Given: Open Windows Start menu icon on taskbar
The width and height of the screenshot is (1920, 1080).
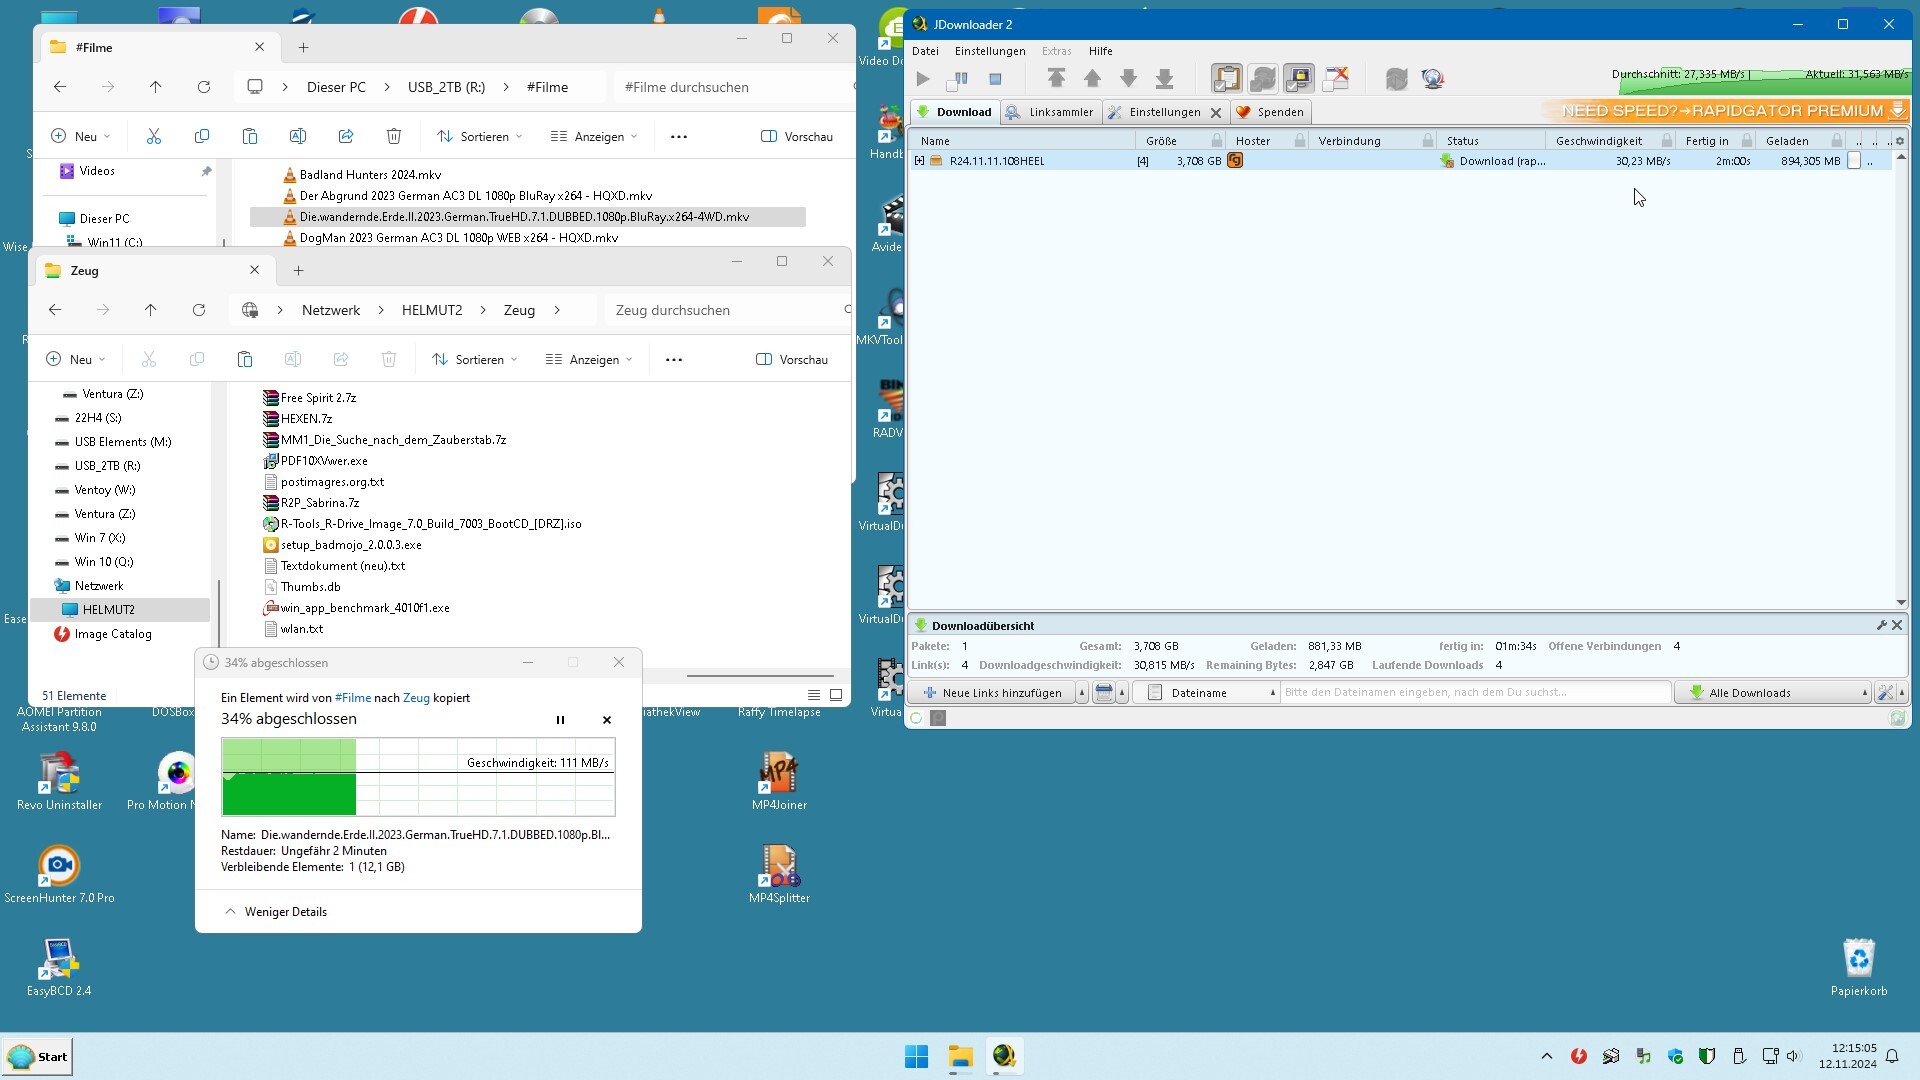Looking at the screenshot, I should pyautogui.click(x=916, y=1057).
